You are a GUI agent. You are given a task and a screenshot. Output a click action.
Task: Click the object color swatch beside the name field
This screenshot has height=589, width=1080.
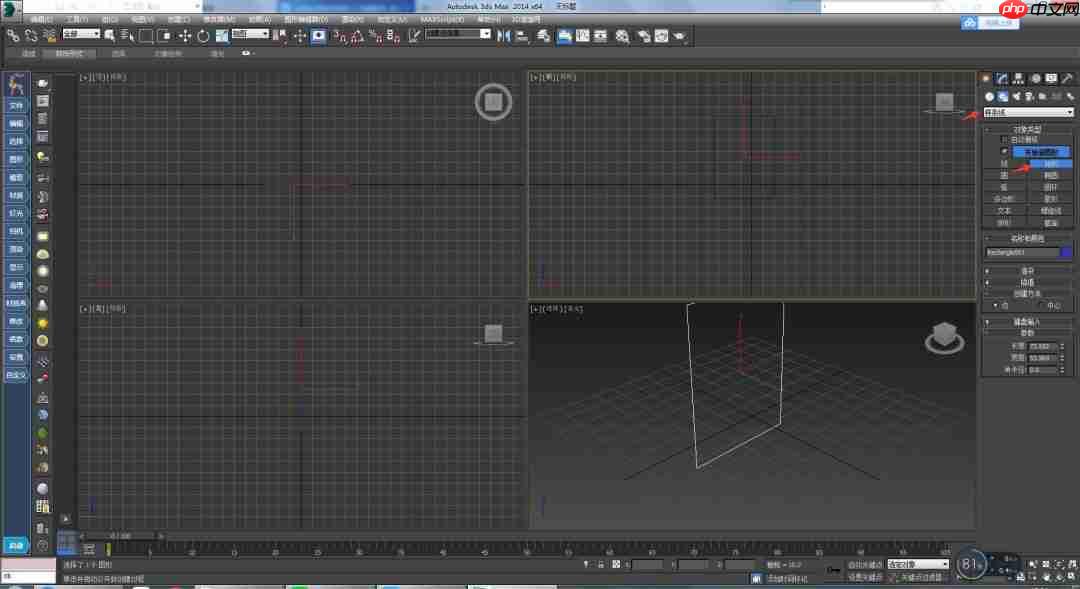pyautogui.click(x=1064, y=252)
